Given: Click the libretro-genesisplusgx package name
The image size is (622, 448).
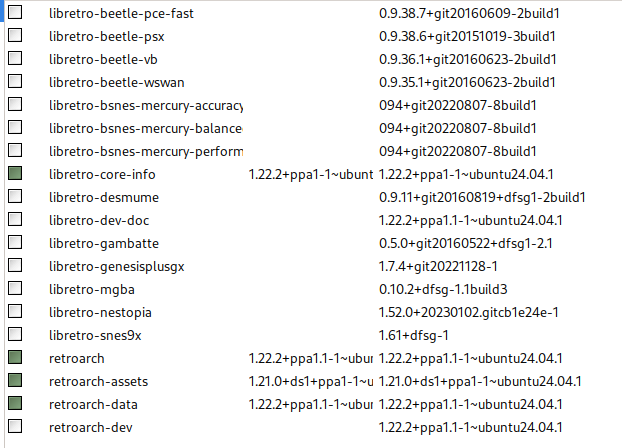Looking at the screenshot, I should [116, 266].
